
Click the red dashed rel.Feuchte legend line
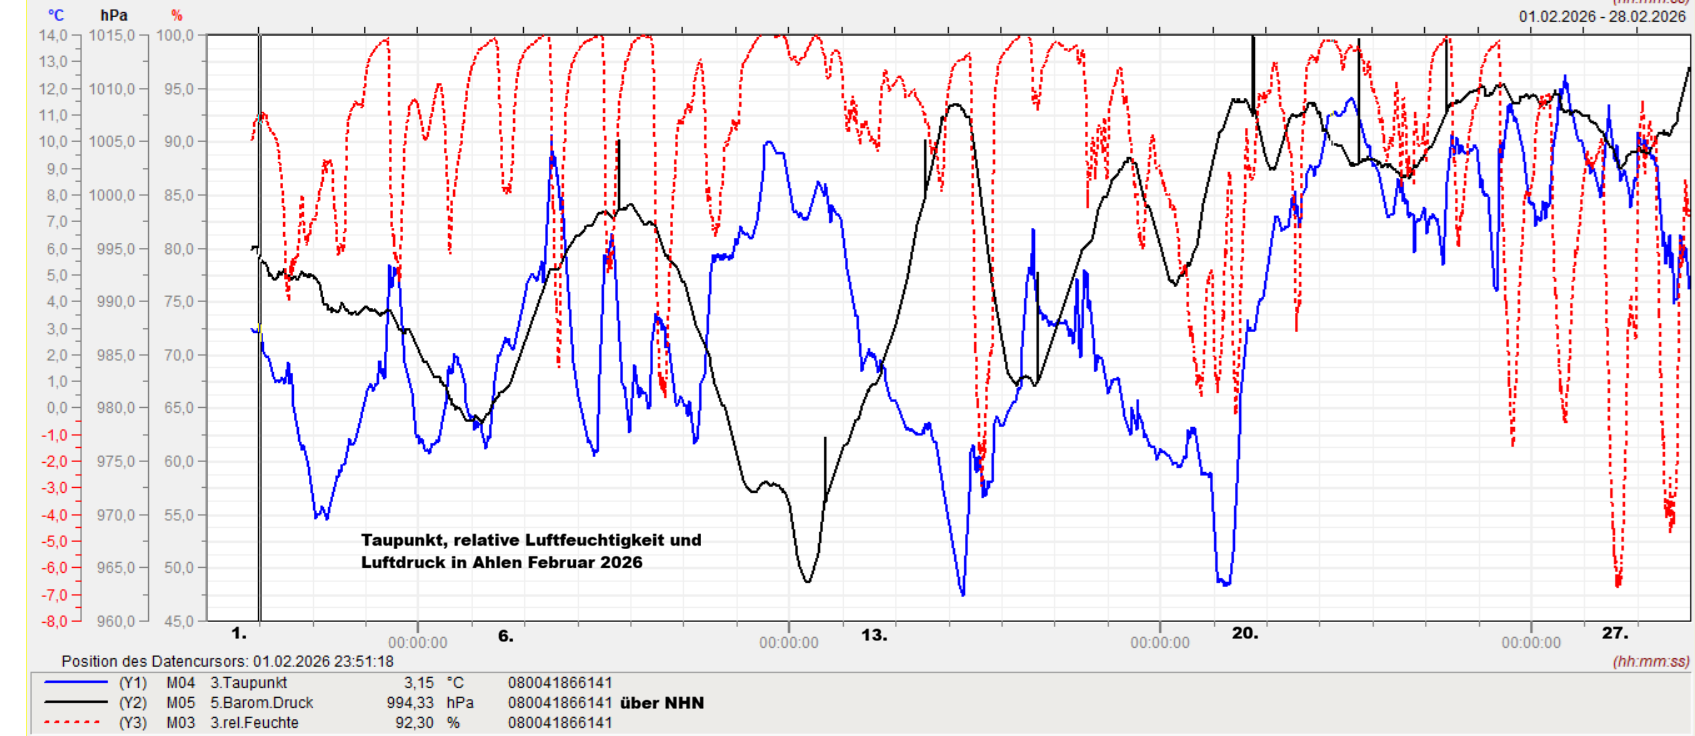click(x=75, y=723)
